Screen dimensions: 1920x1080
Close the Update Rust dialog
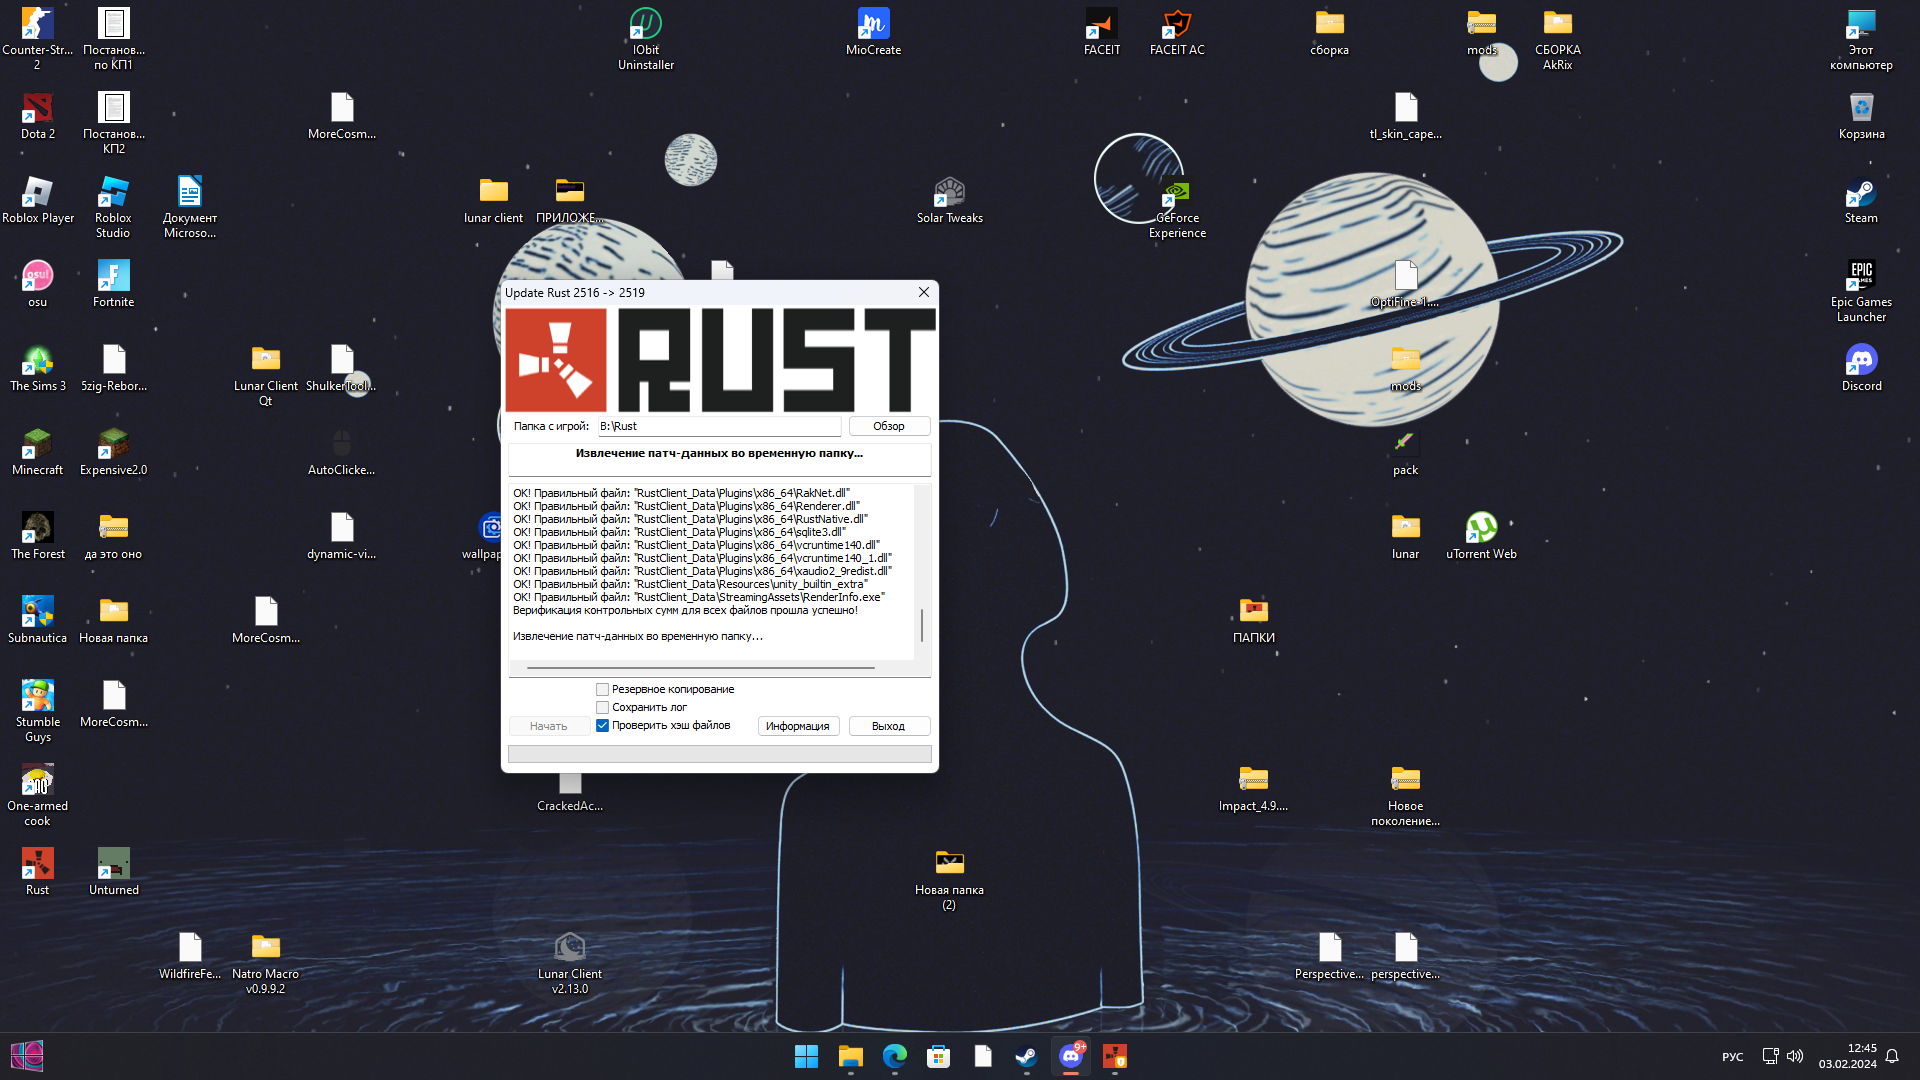(923, 292)
